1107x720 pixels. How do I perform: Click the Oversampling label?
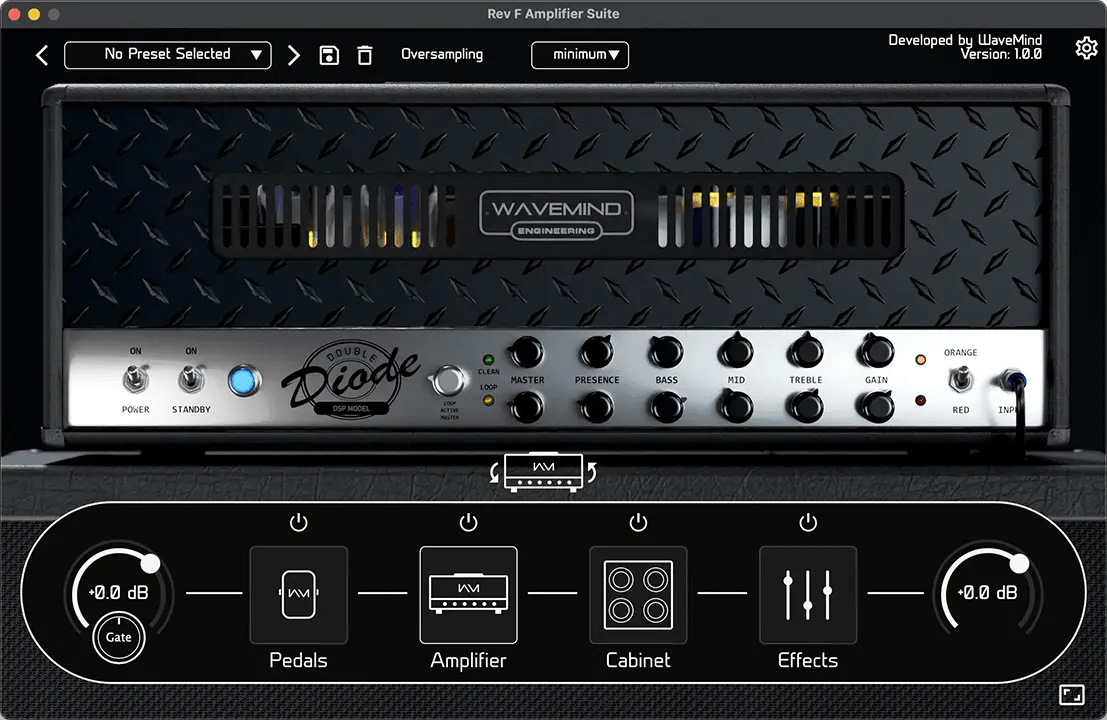[442, 54]
